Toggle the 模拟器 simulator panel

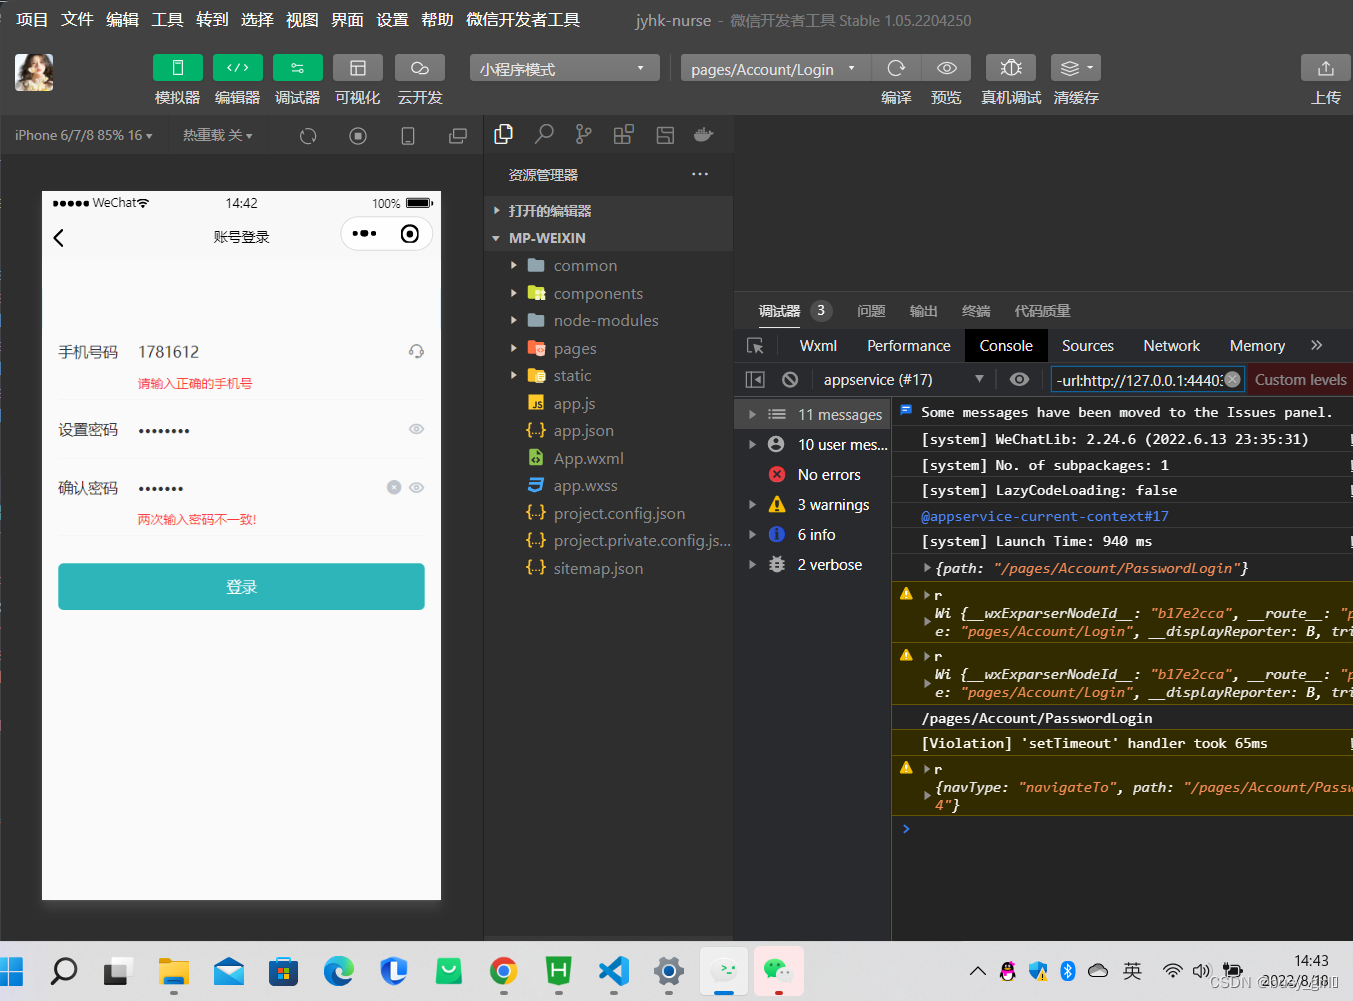[x=177, y=68]
